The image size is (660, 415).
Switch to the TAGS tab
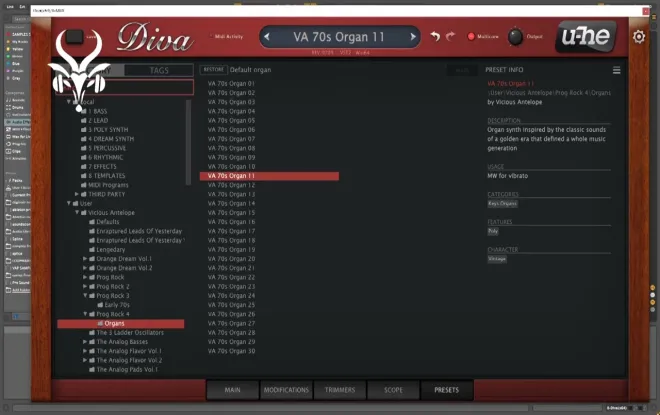(x=159, y=70)
